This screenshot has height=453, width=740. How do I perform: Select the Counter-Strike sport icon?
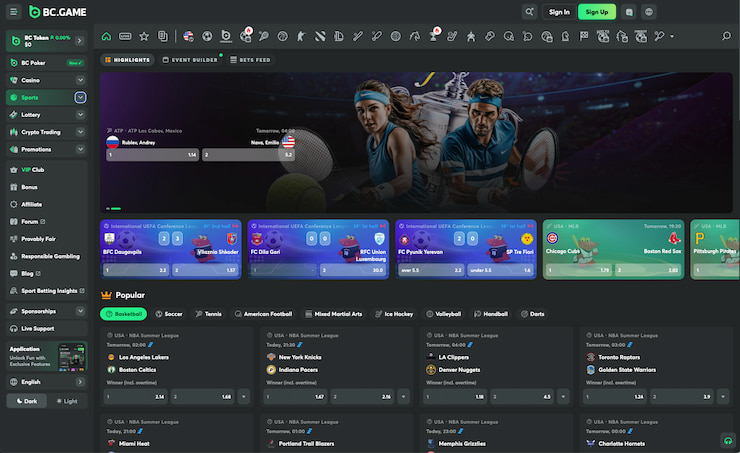pos(301,36)
